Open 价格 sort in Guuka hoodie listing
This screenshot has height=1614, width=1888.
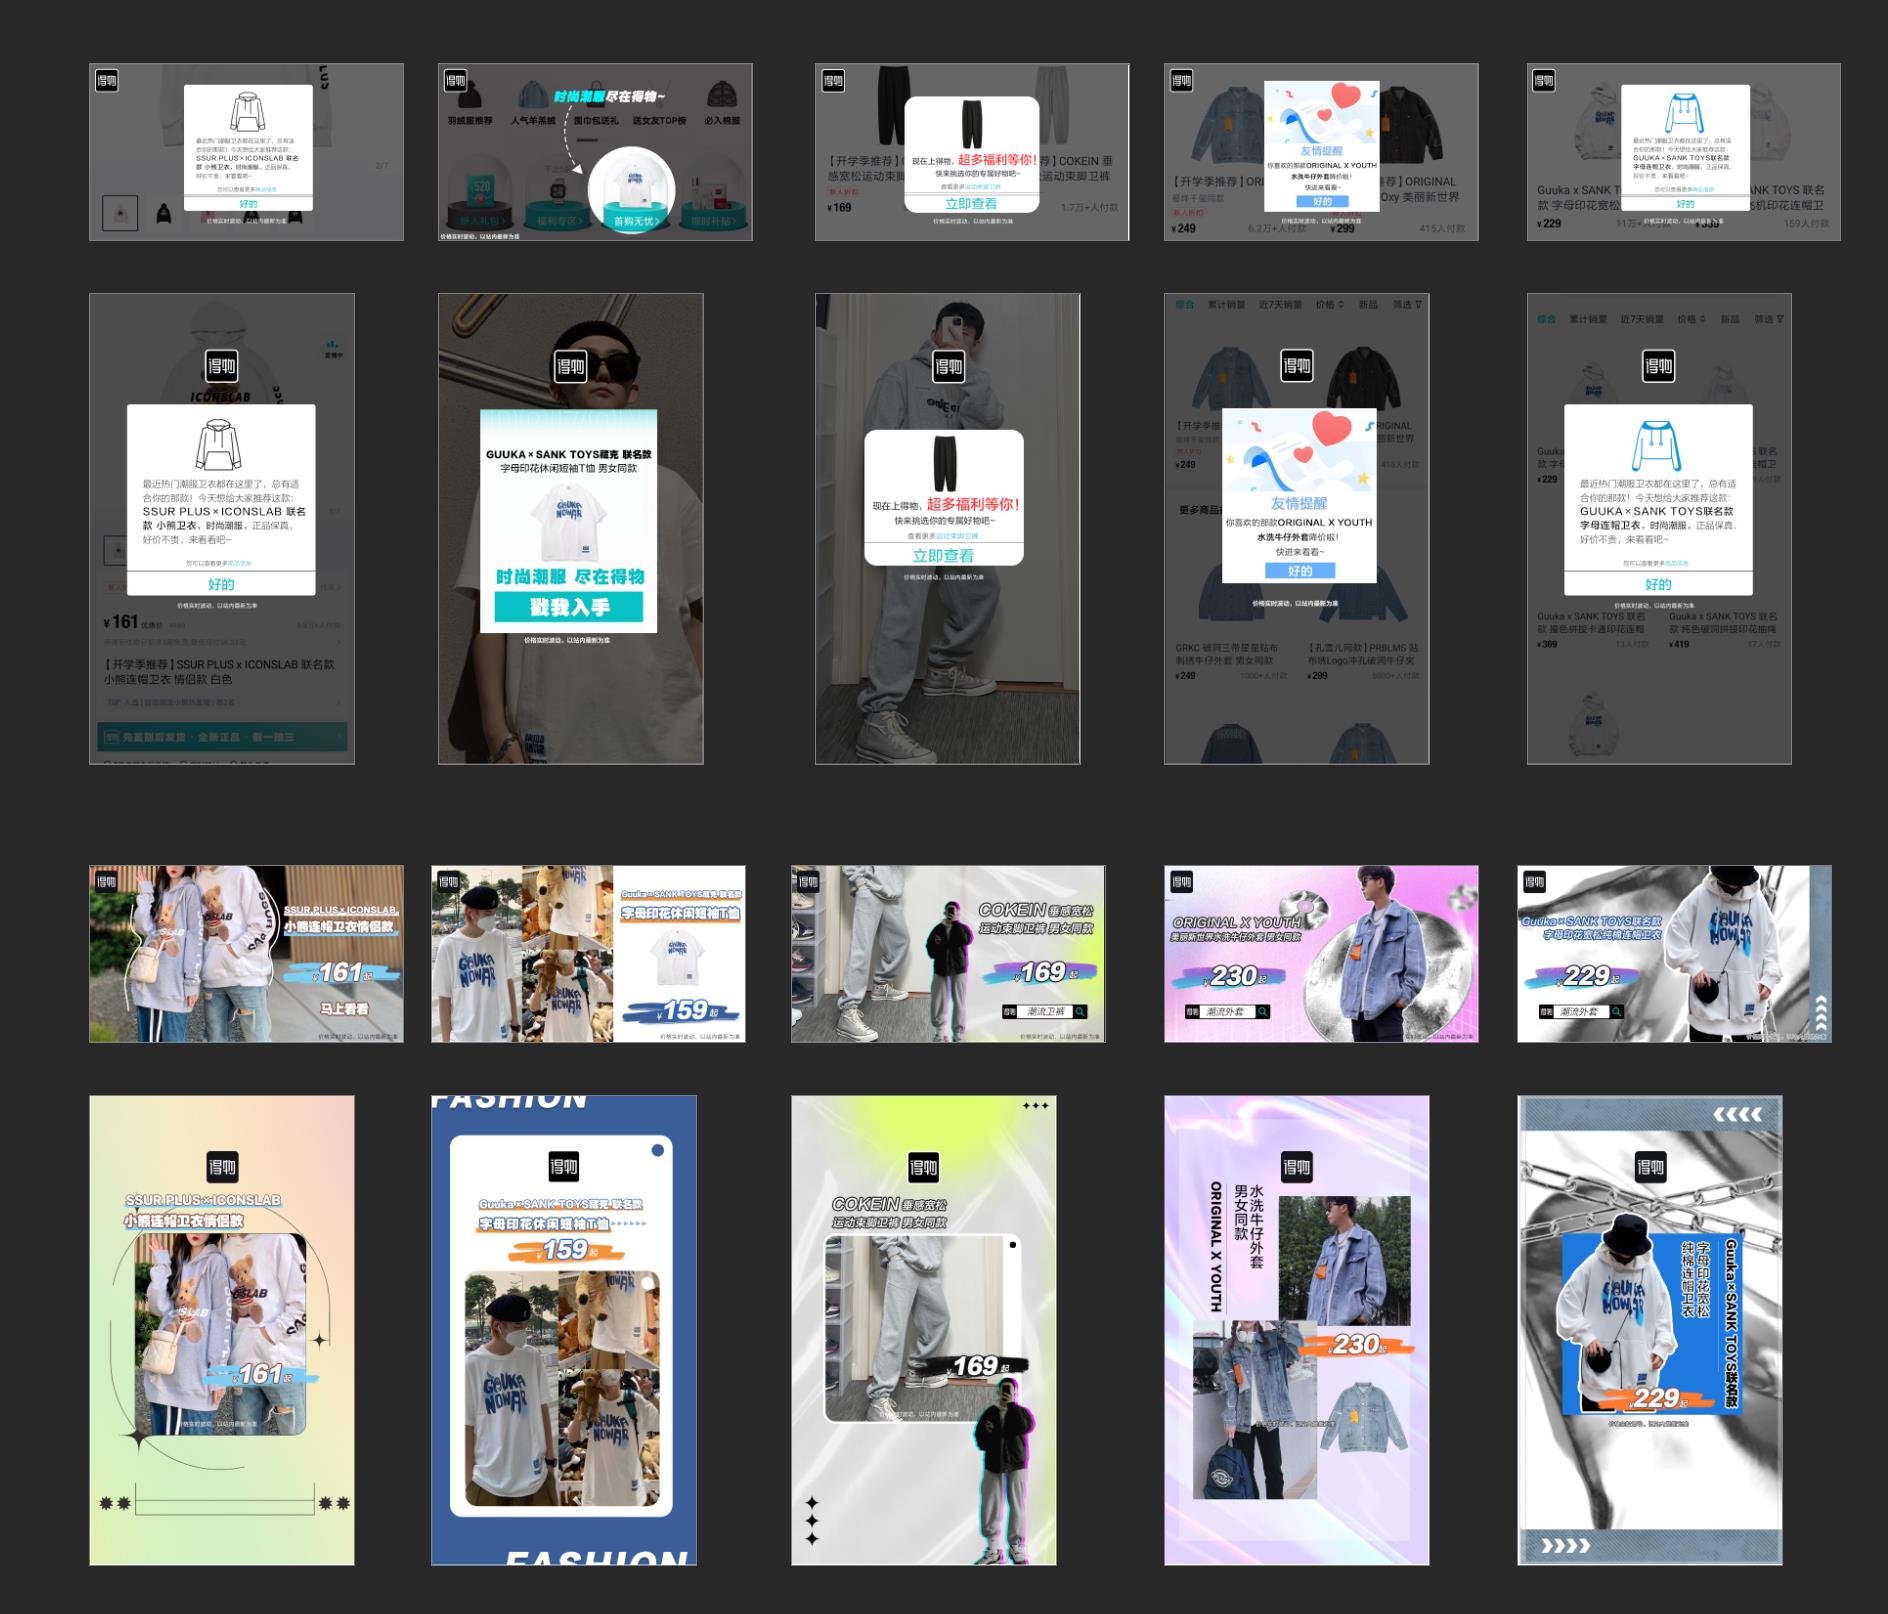coord(1692,319)
